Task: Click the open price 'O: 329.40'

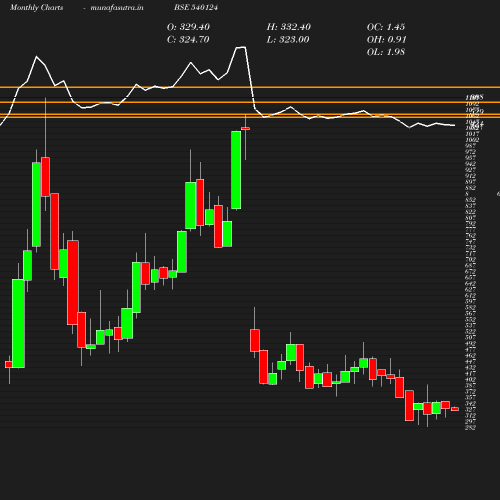Action: coord(188,27)
